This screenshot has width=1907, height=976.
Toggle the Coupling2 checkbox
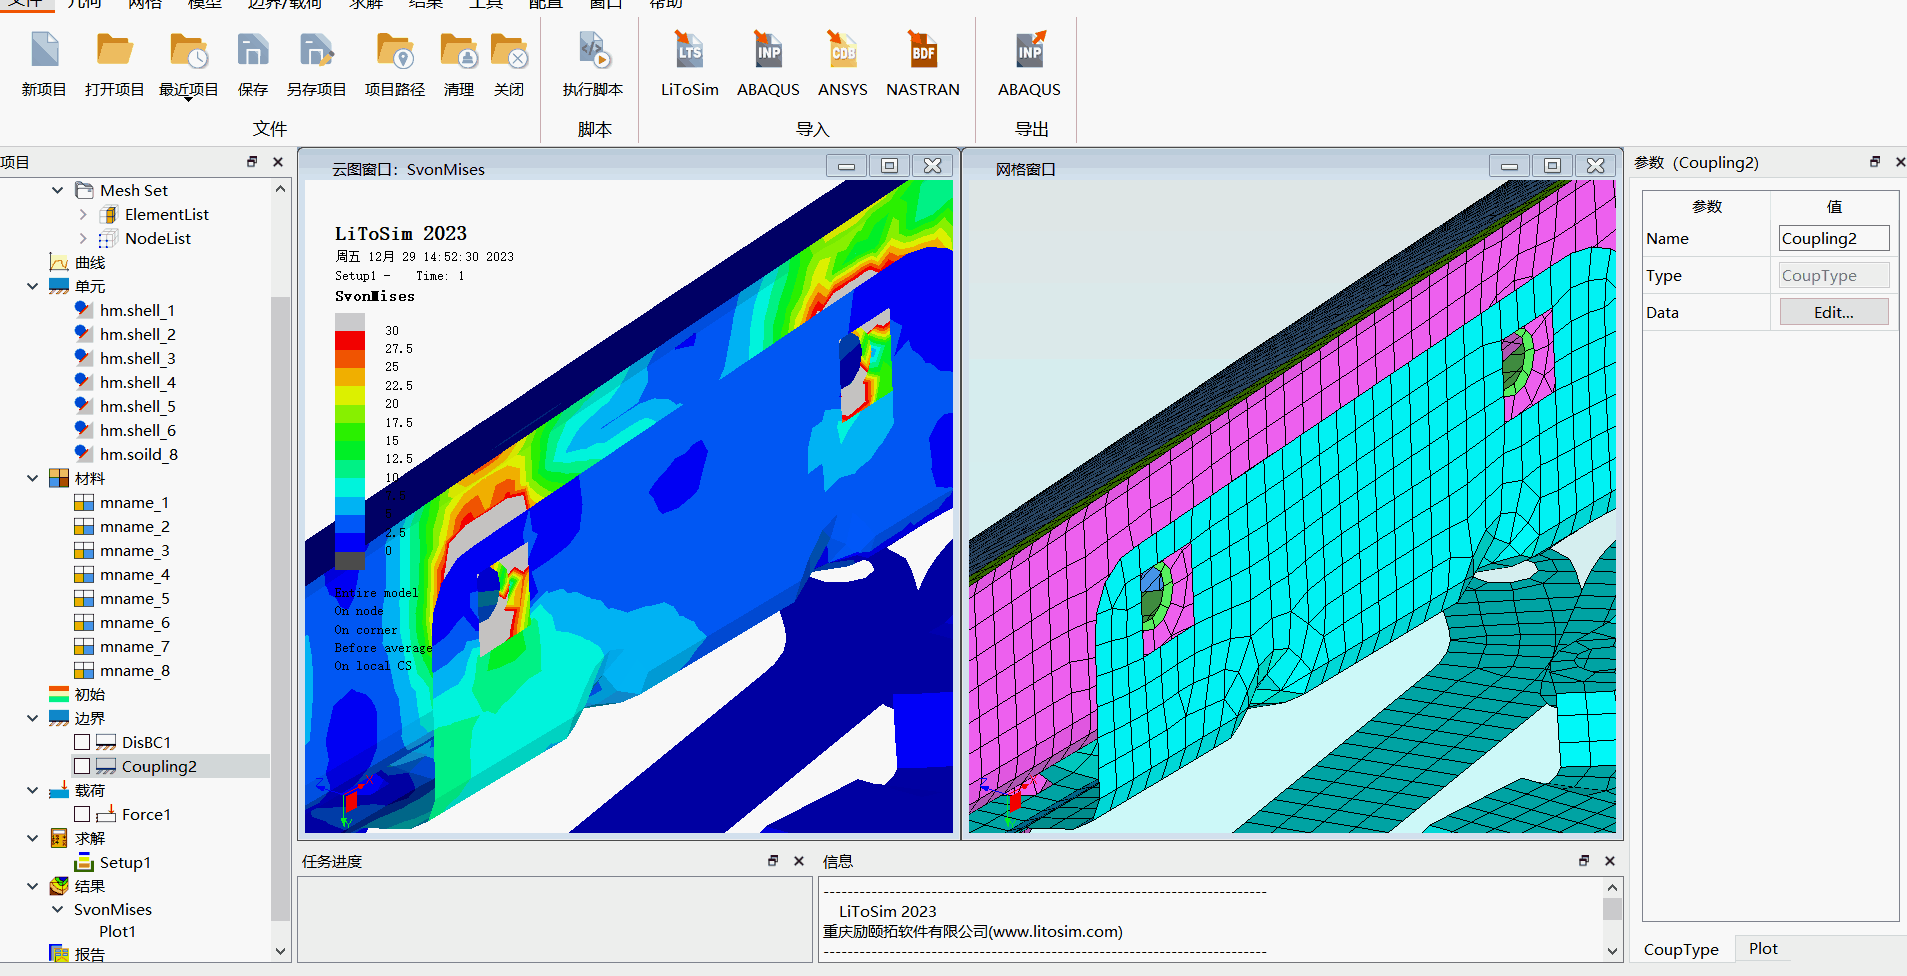pos(82,766)
